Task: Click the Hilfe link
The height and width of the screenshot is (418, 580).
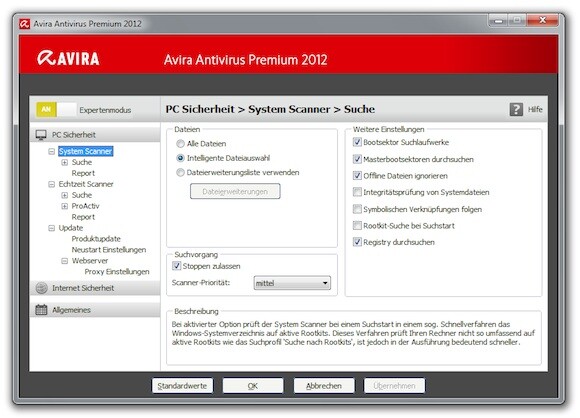Action: 535,109
